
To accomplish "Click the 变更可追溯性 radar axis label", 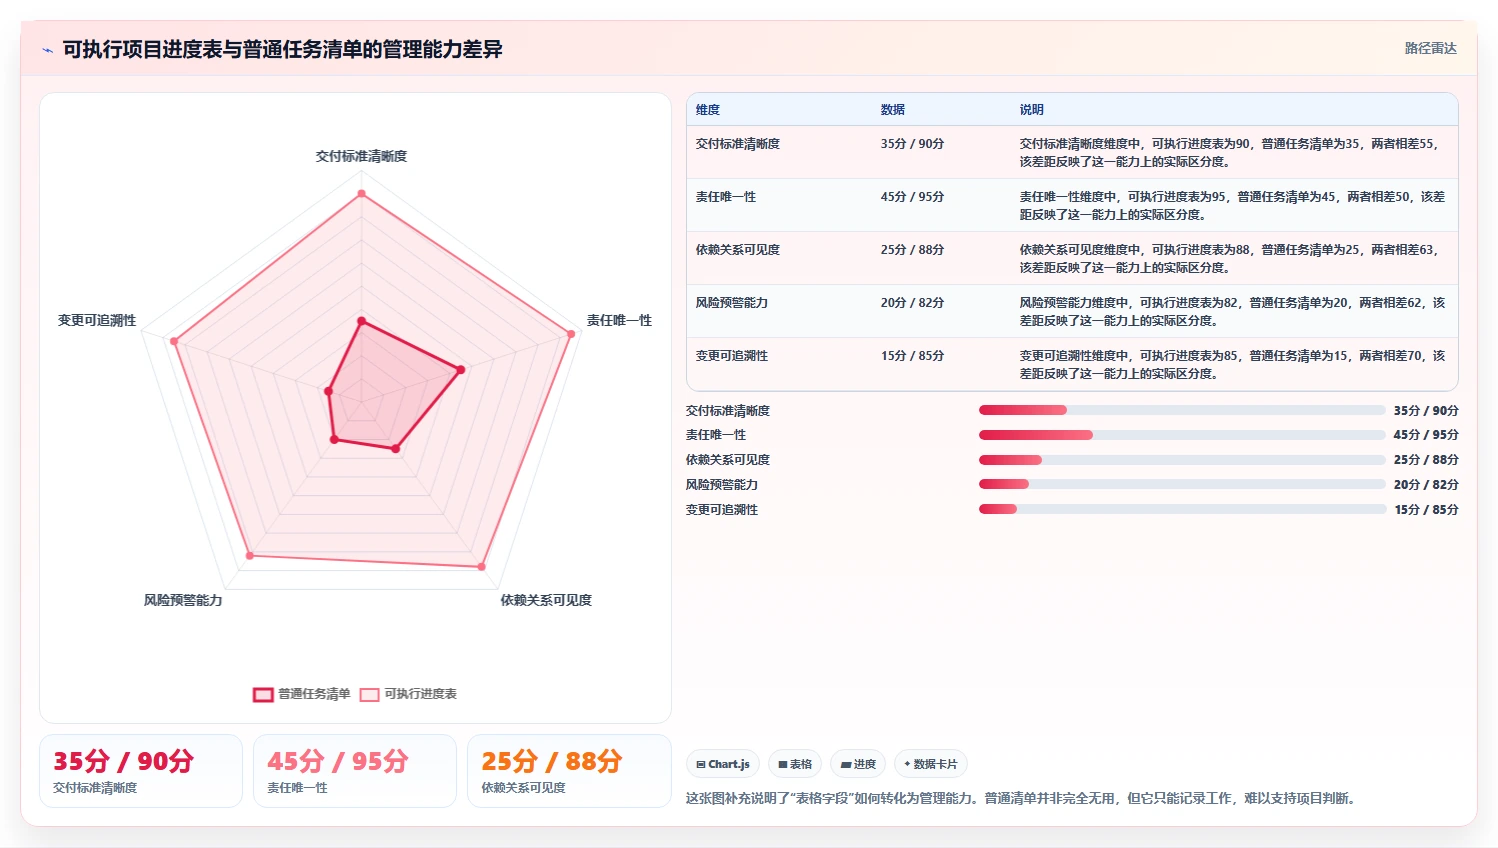I will [x=97, y=320].
